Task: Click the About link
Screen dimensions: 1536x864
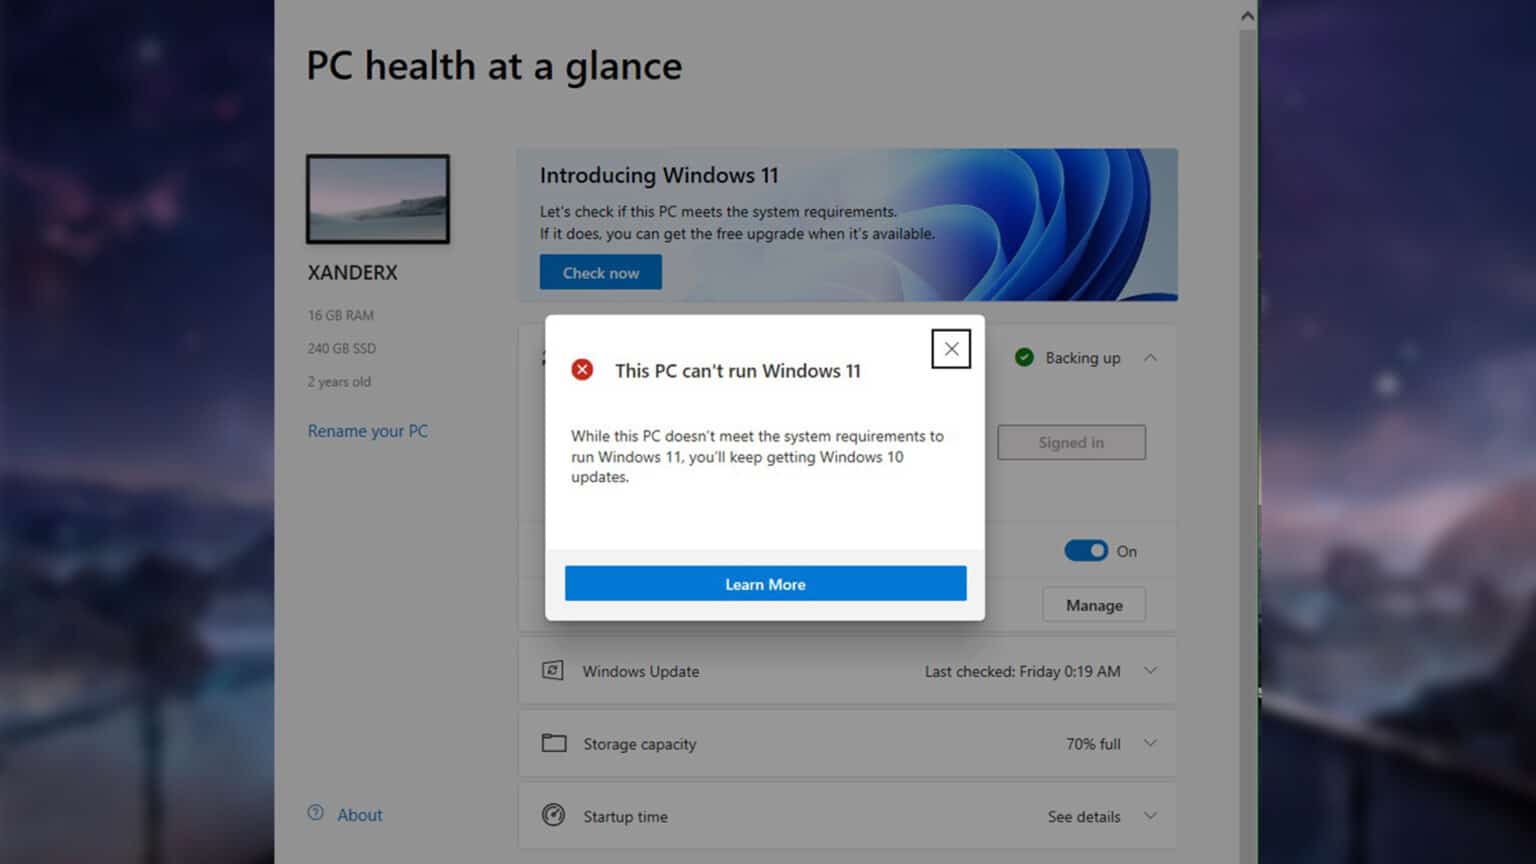Action: pos(359,814)
